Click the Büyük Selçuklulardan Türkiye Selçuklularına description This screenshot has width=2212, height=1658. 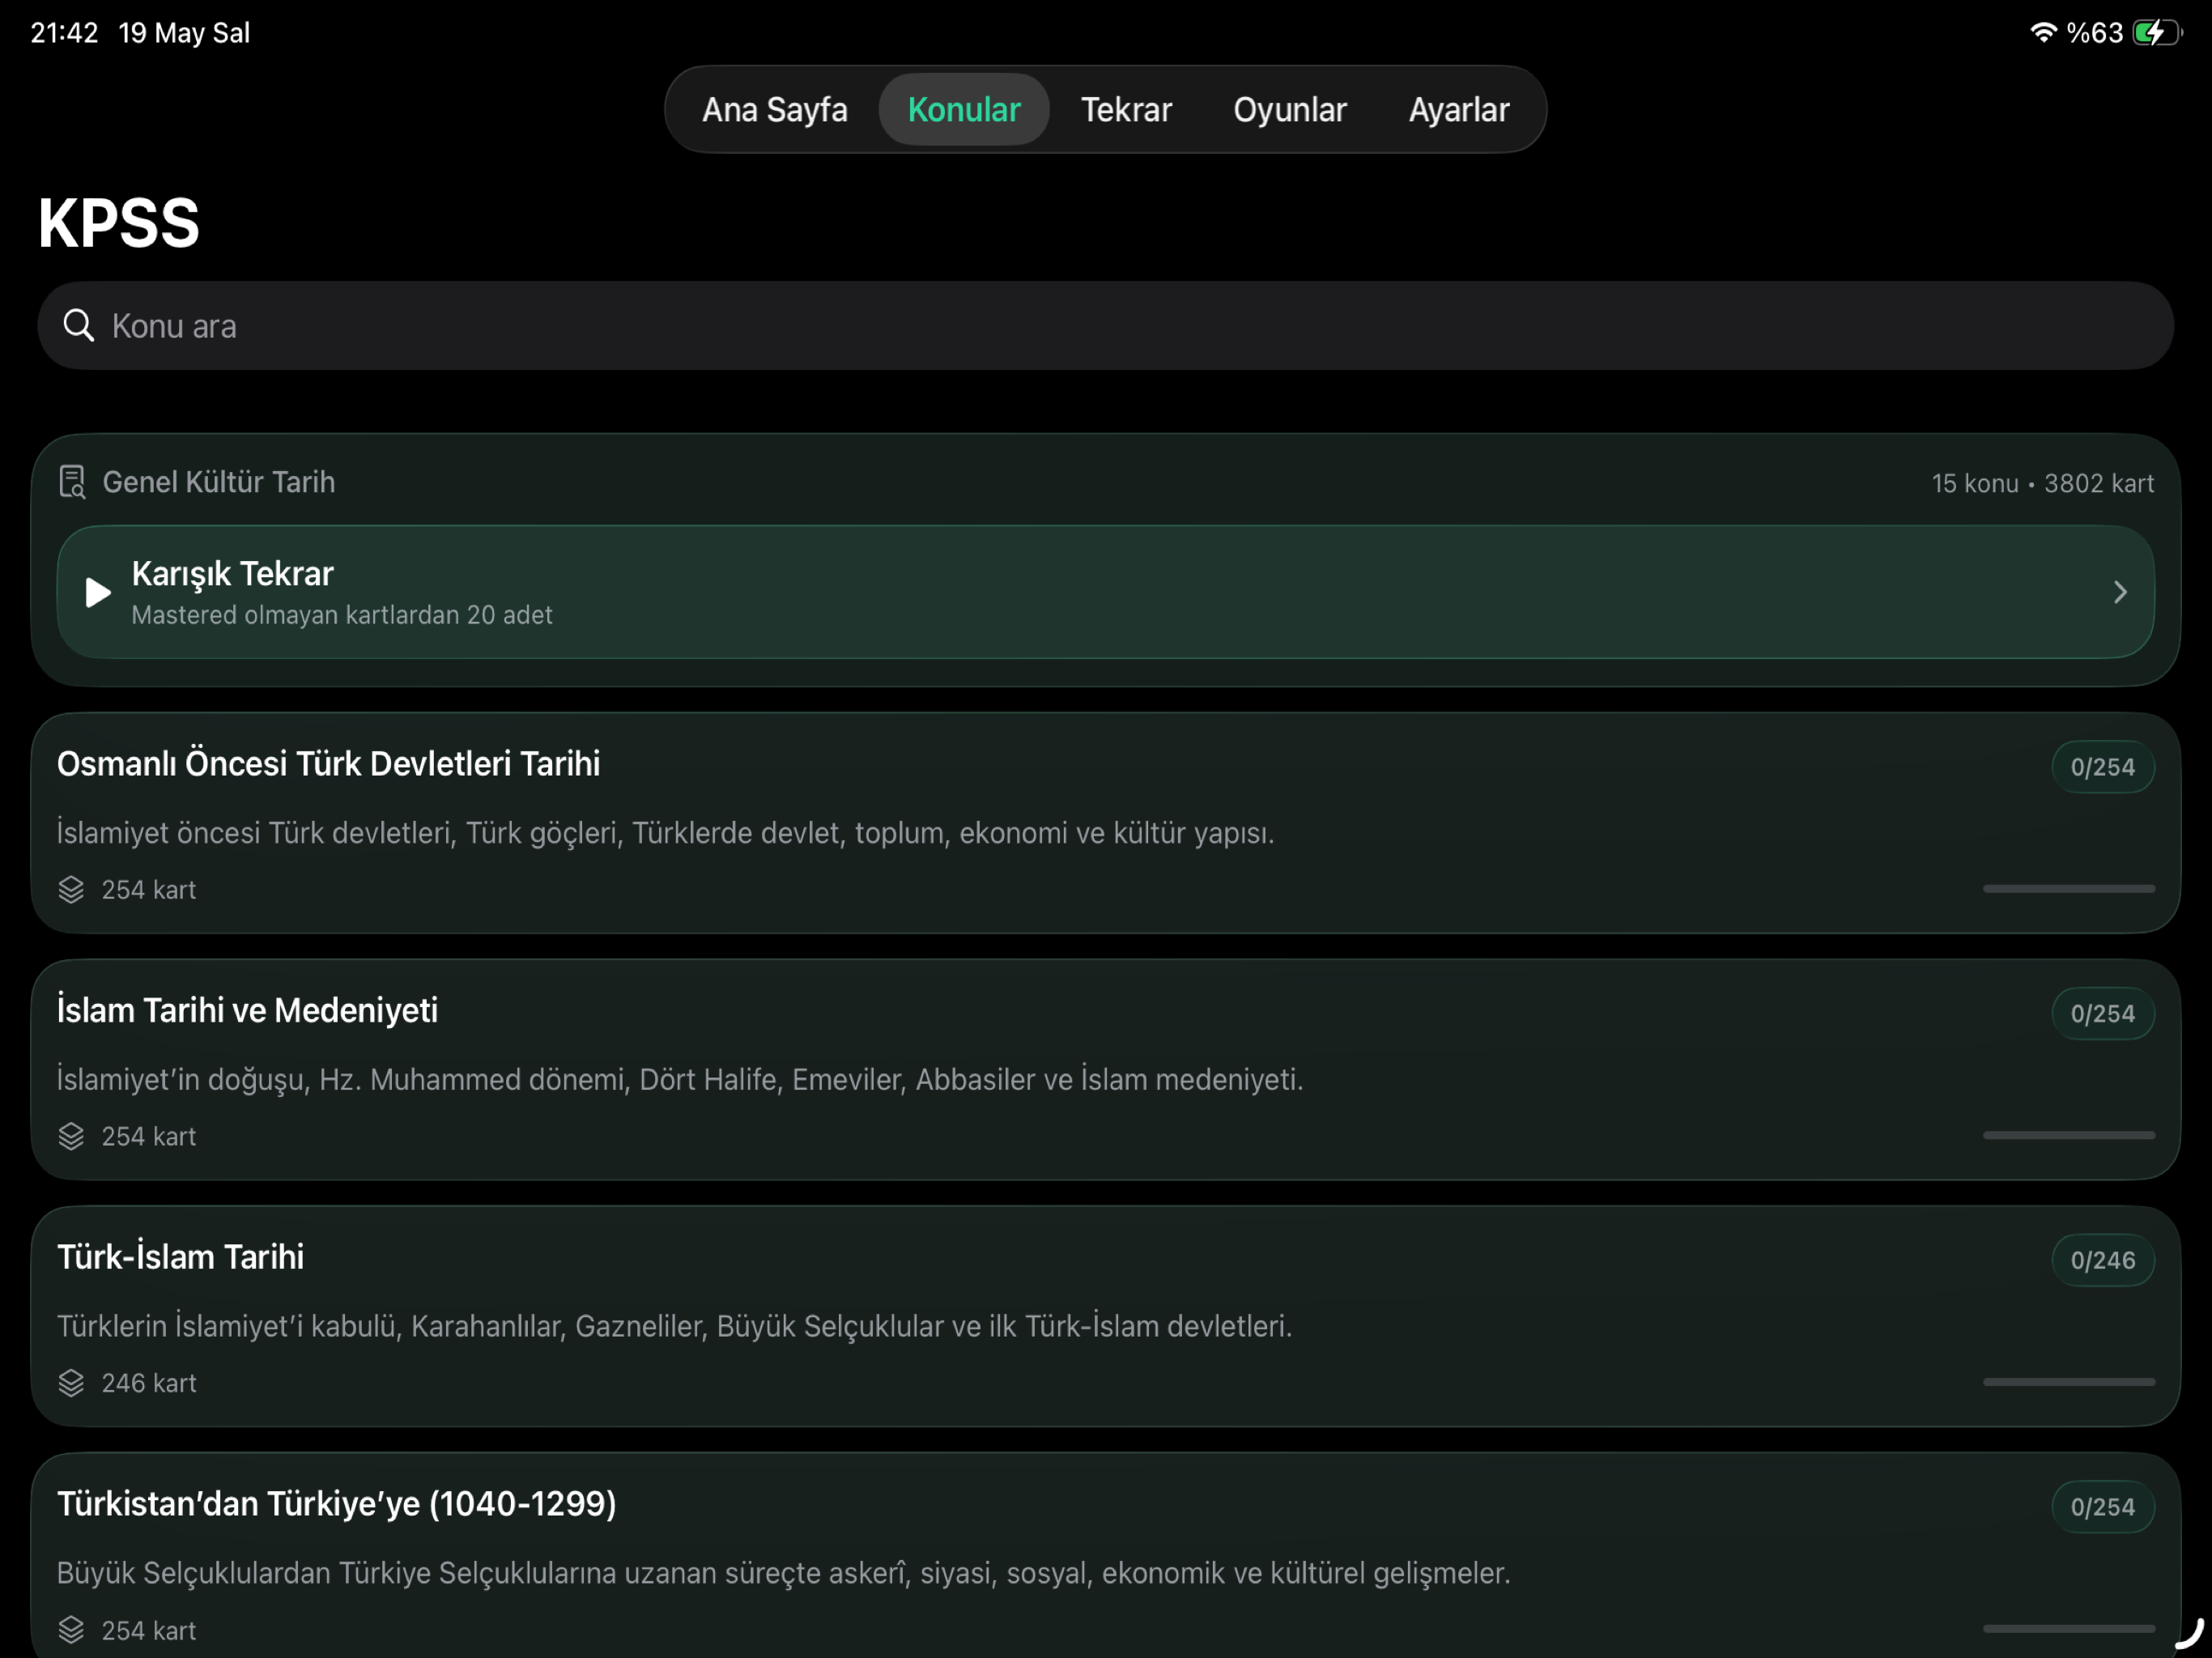click(x=783, y=1573)
